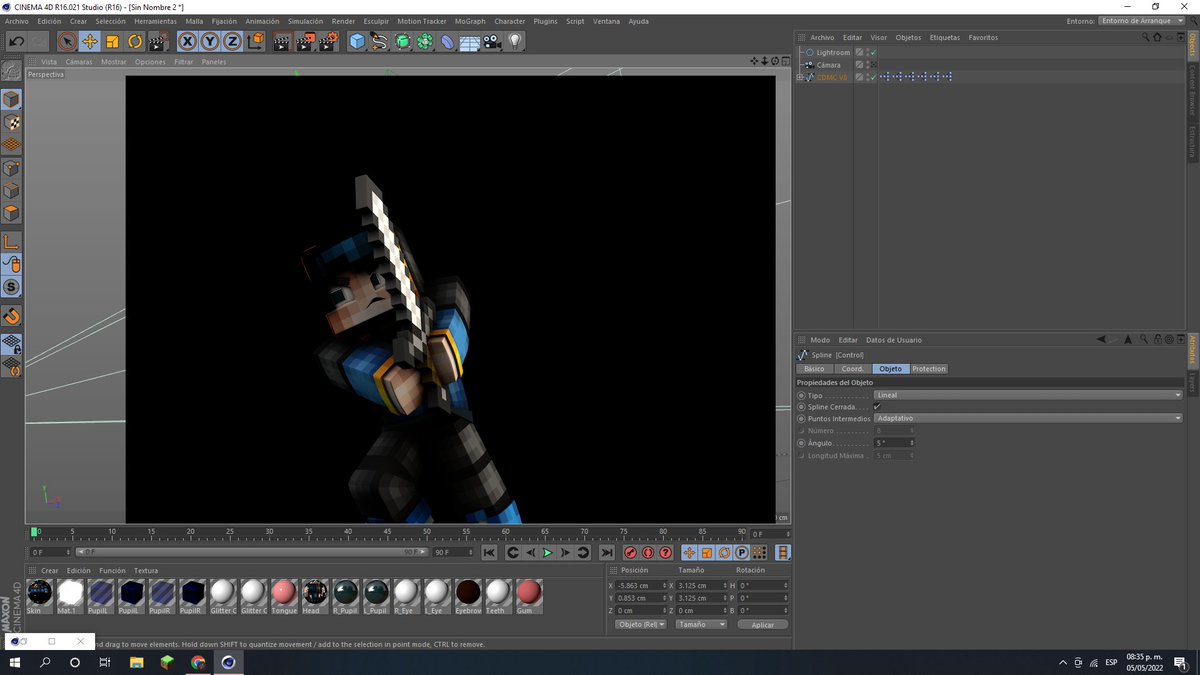Viewport: 1200px width, 675px height.
Task: Expand the CDMC V8 object tree
Action: pyautogui.click(x=799, y=77)
